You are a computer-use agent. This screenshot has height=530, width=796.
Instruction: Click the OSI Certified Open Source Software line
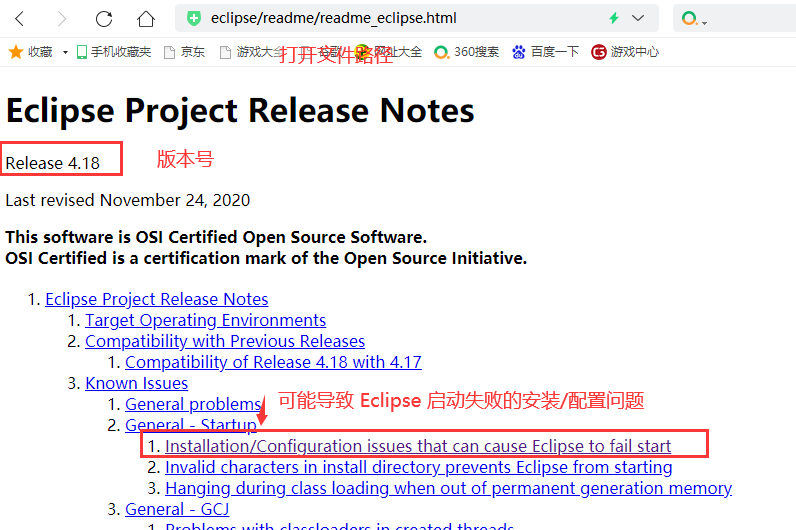[216, 237]
